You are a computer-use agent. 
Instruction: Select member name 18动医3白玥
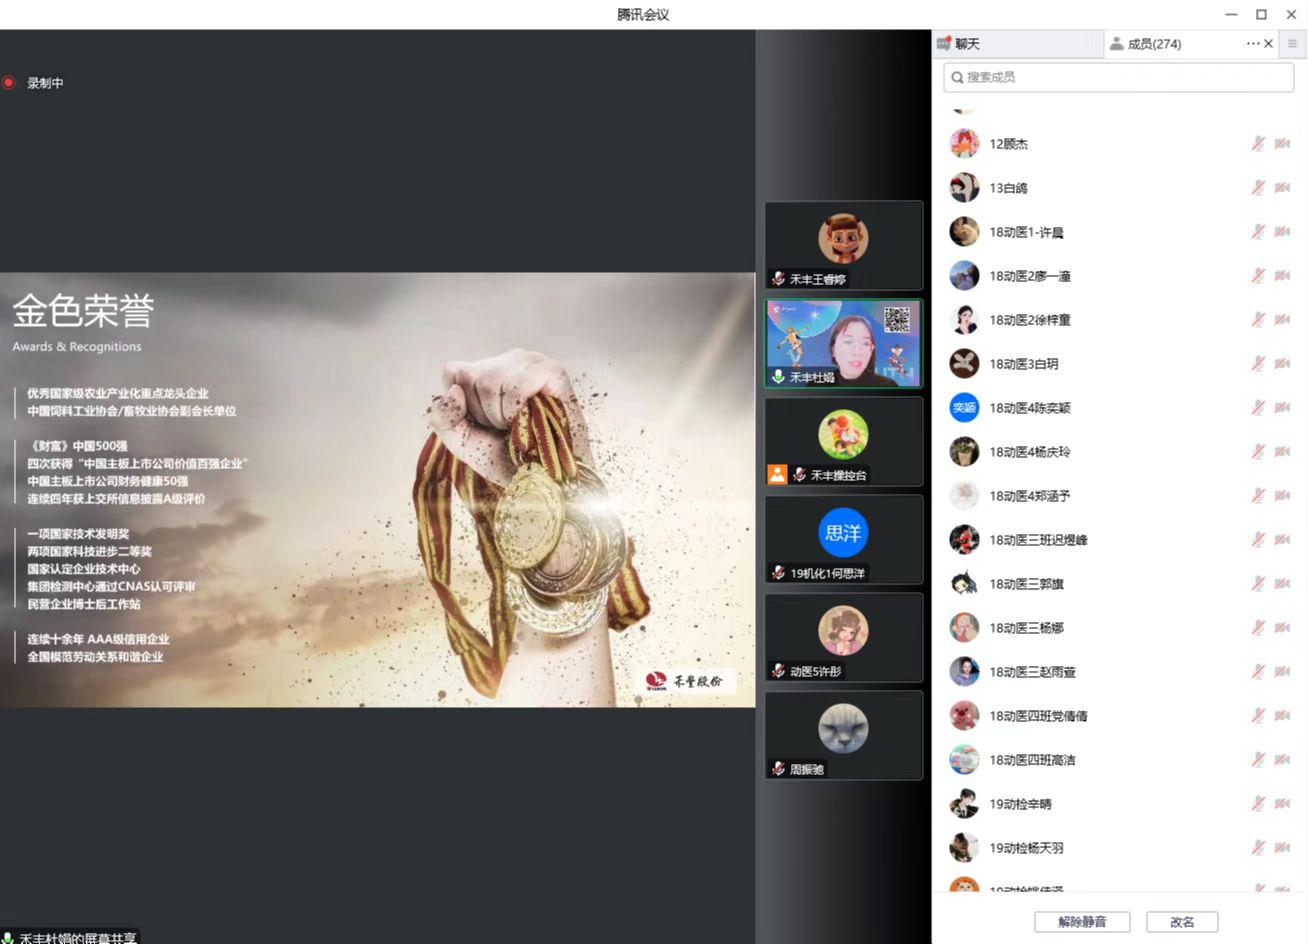[1024, 364]
